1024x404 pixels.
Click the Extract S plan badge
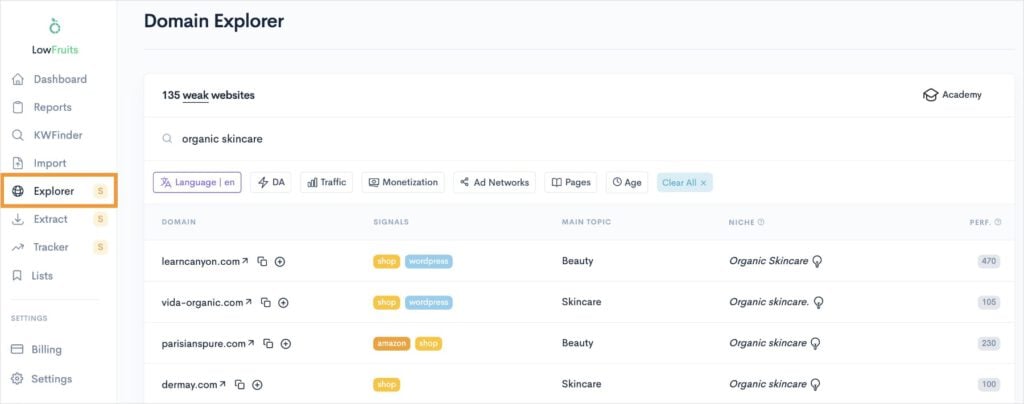coord(100,219)
